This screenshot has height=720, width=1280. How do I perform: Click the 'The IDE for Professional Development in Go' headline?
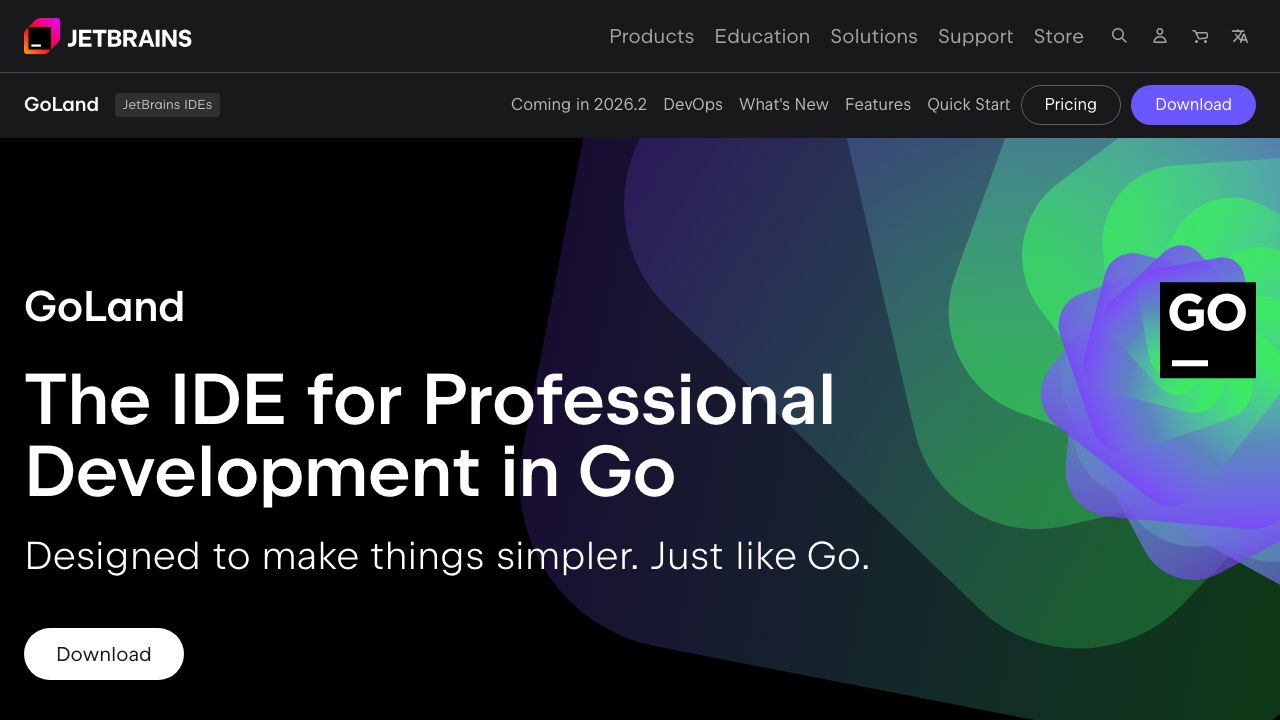tap(430, 436)
